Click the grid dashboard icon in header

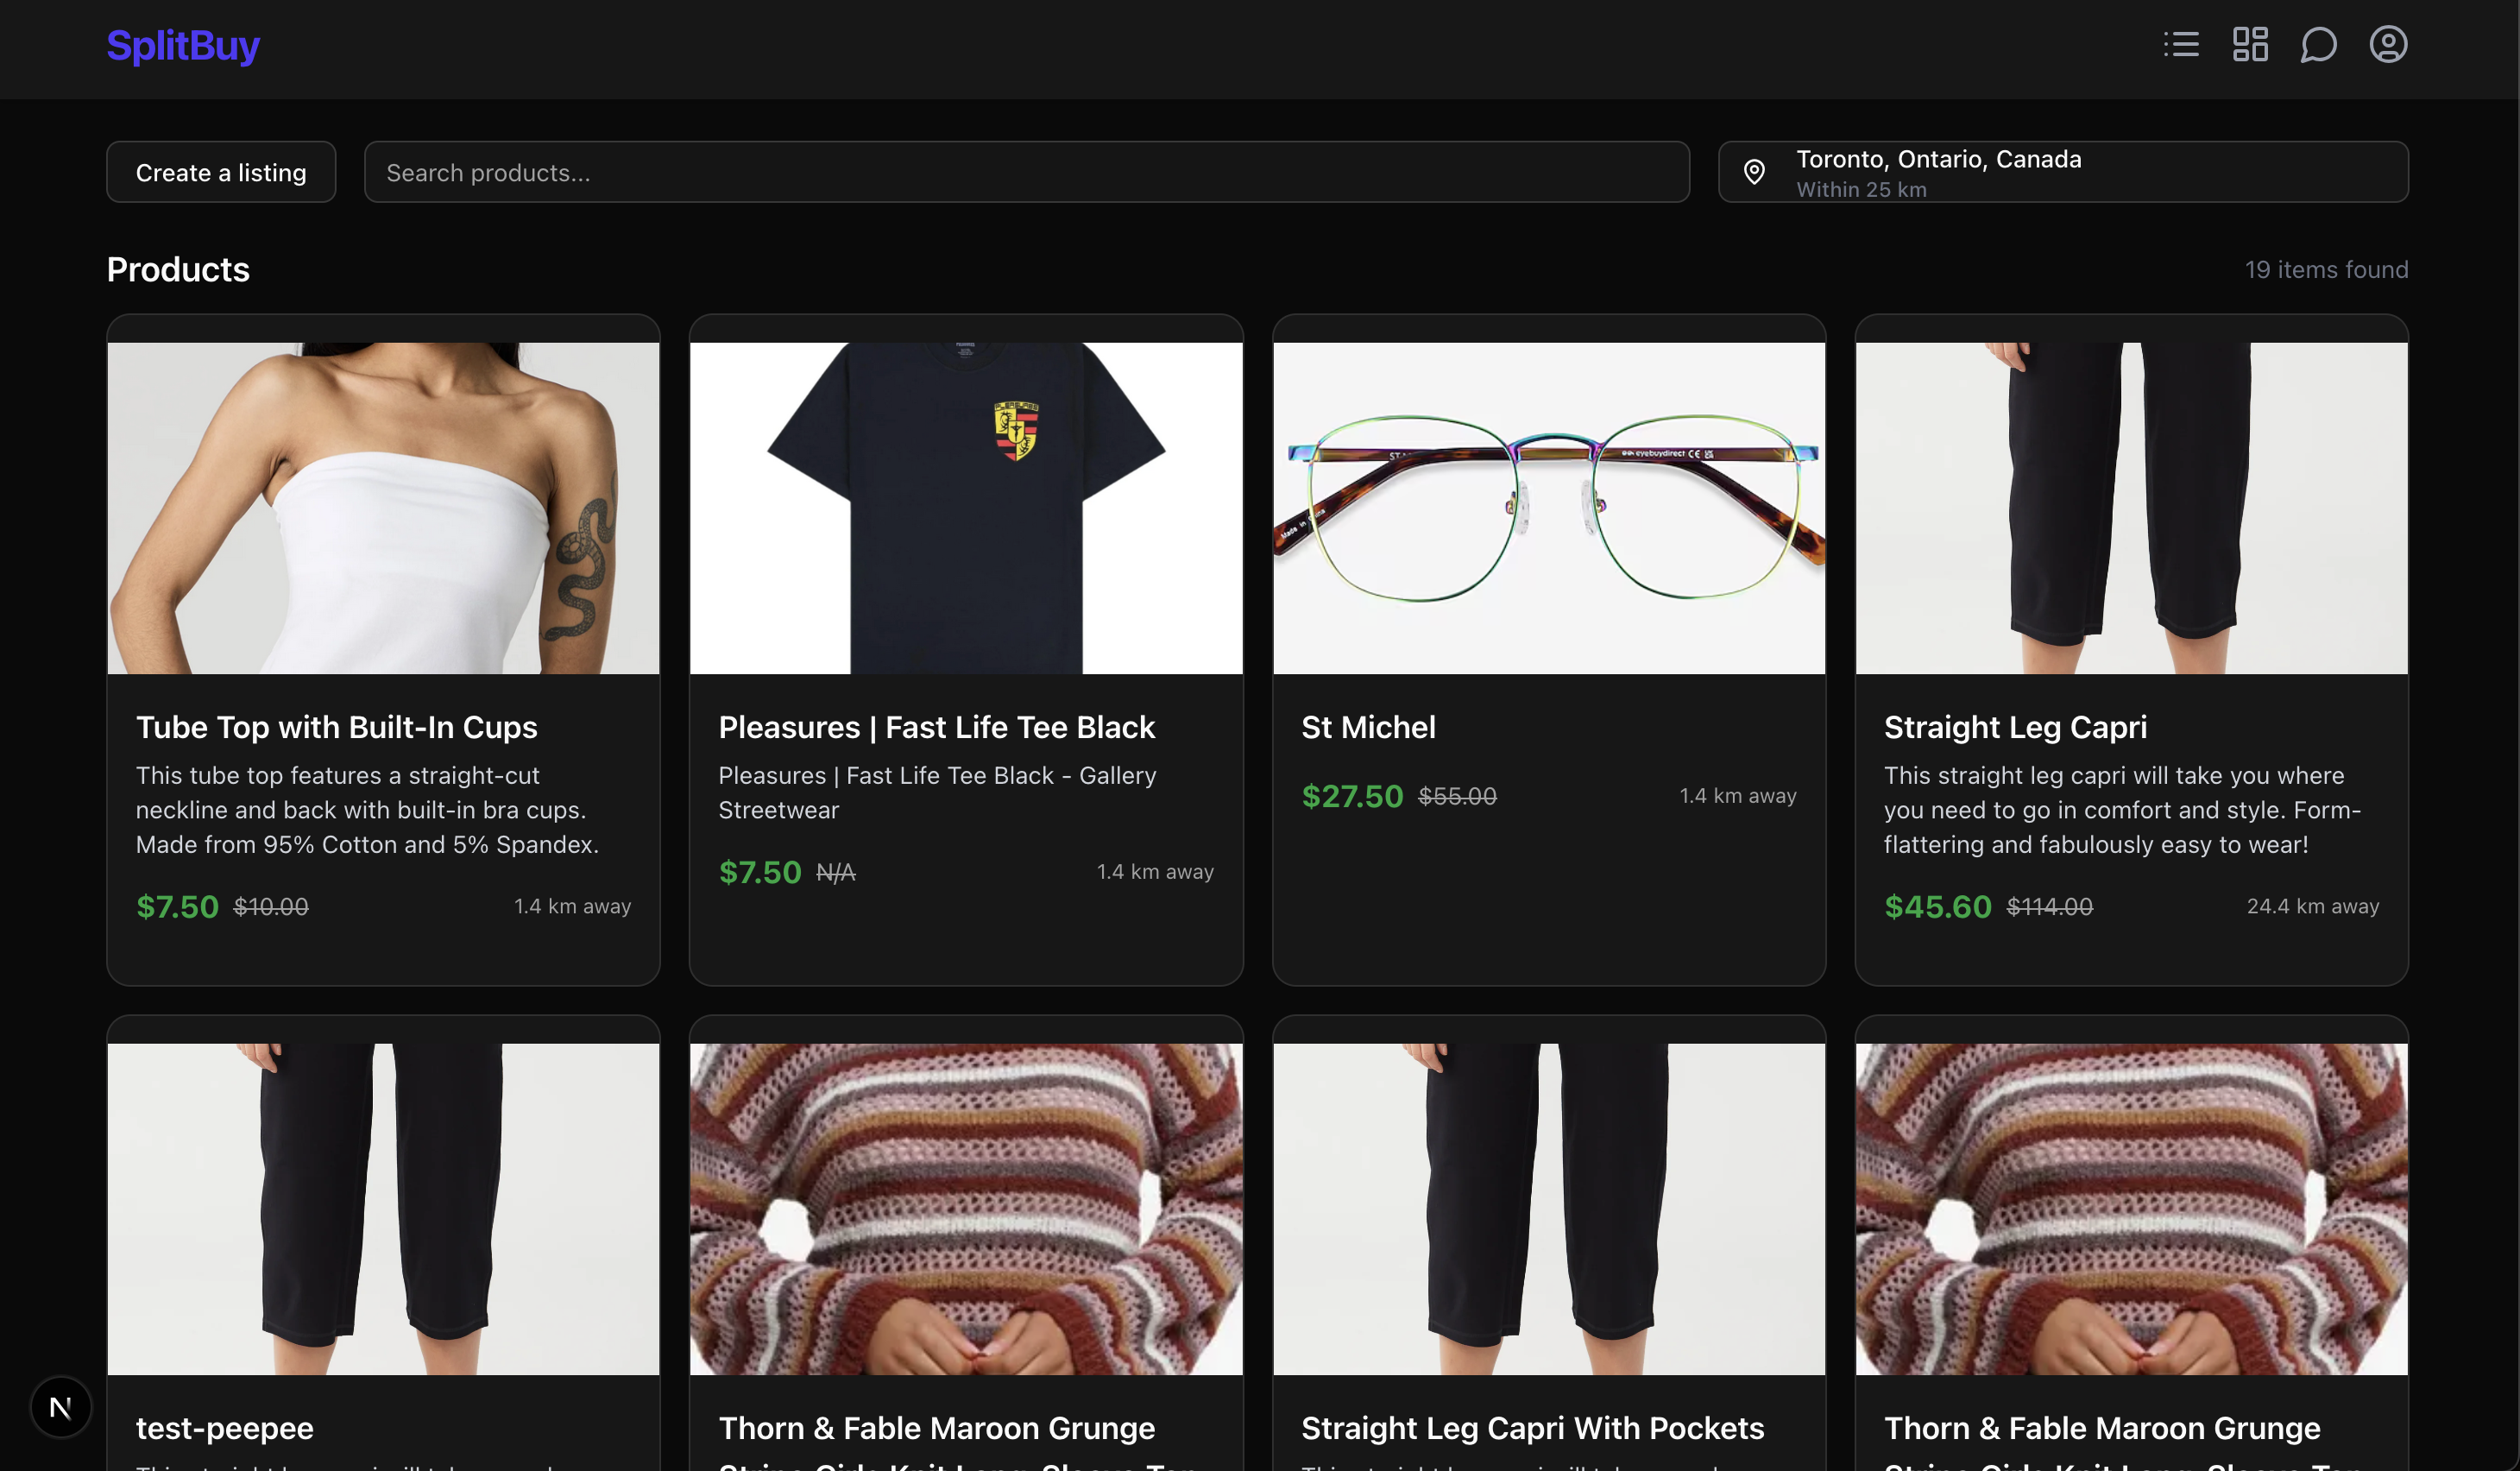(2250, 45)
